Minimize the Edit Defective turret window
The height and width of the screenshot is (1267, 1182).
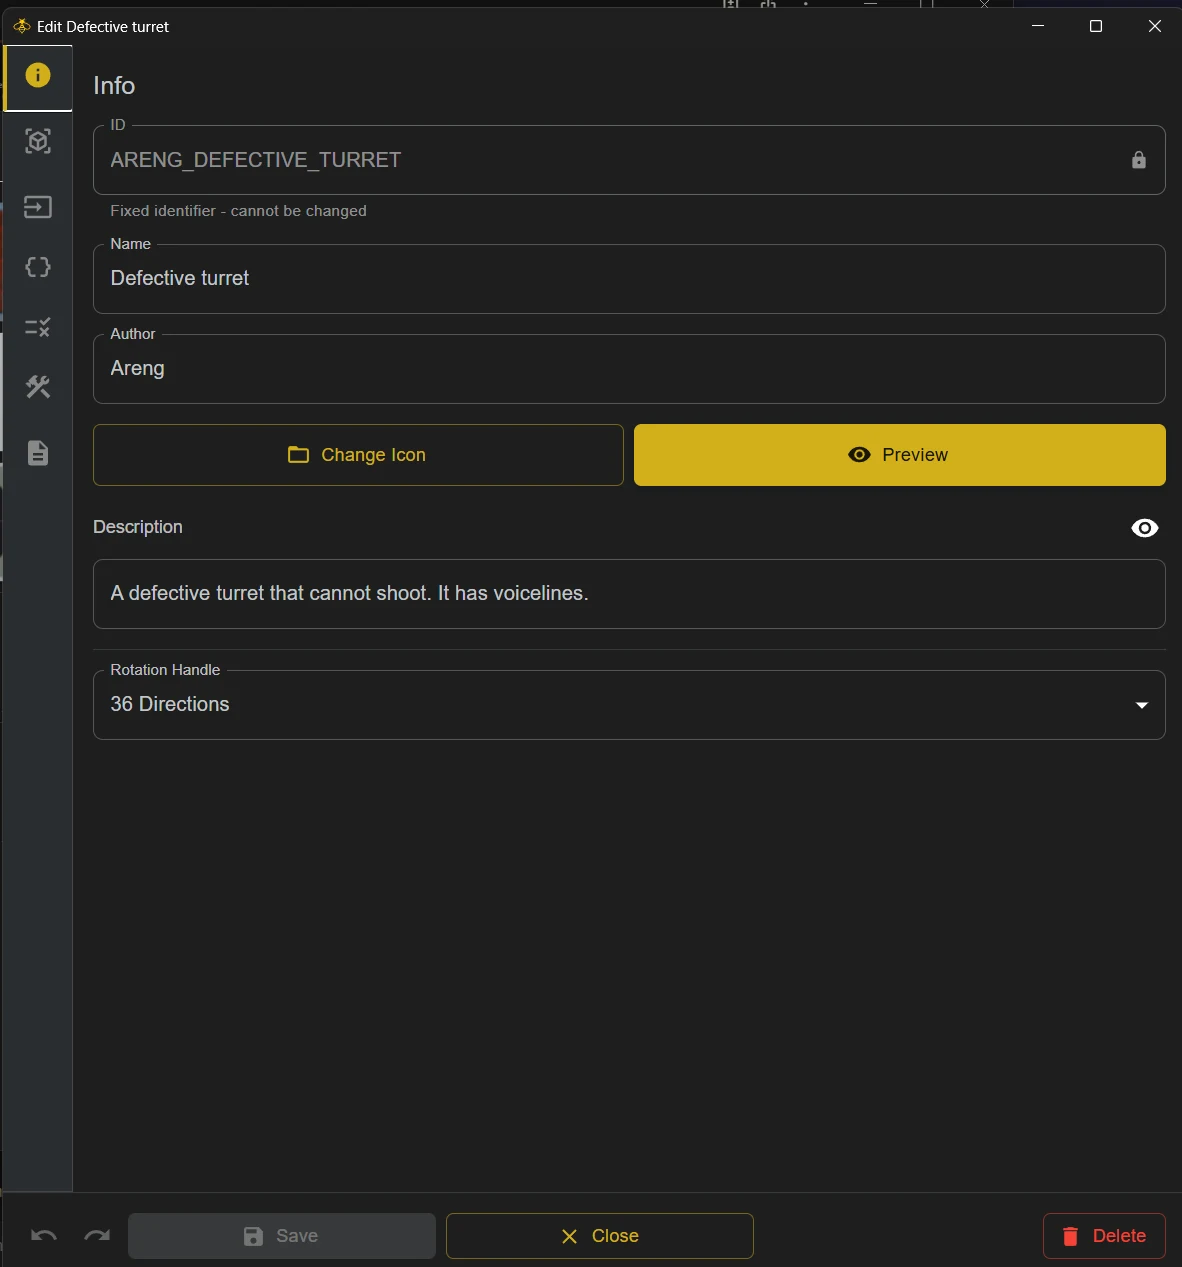(x=1038, y=26)
